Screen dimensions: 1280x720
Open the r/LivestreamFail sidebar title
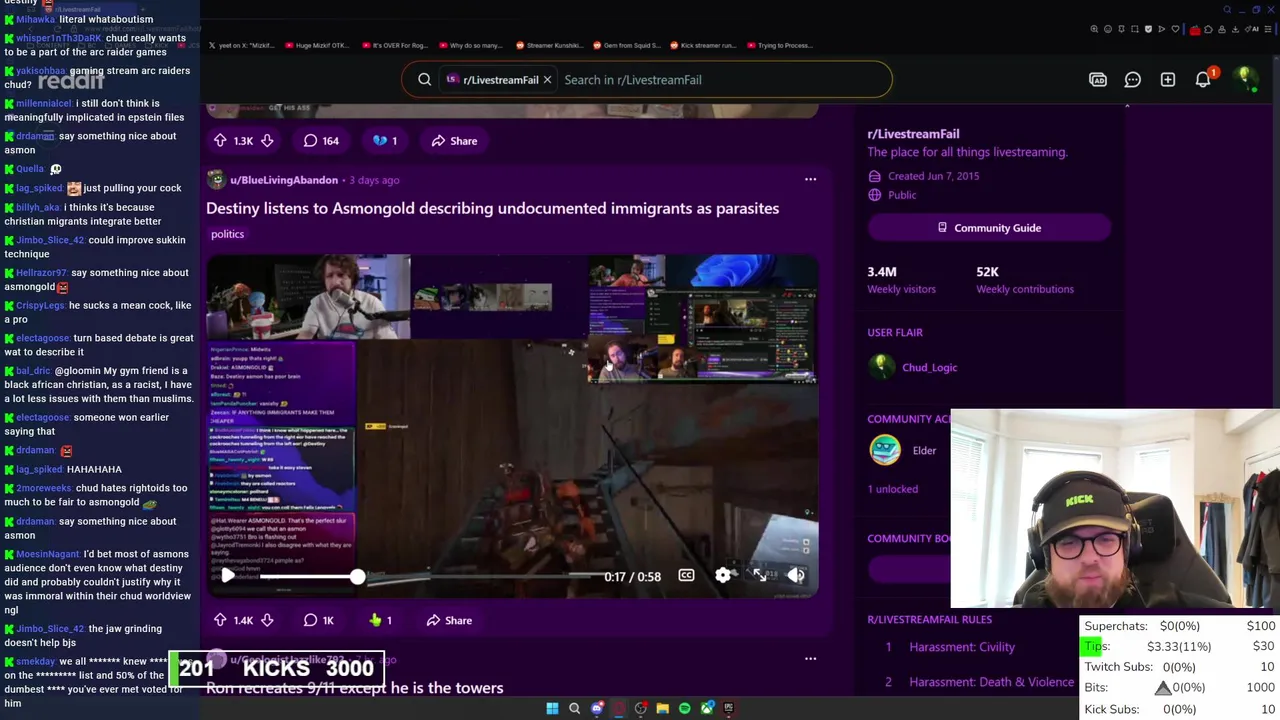pyautogui.click(x=913, y=134)
